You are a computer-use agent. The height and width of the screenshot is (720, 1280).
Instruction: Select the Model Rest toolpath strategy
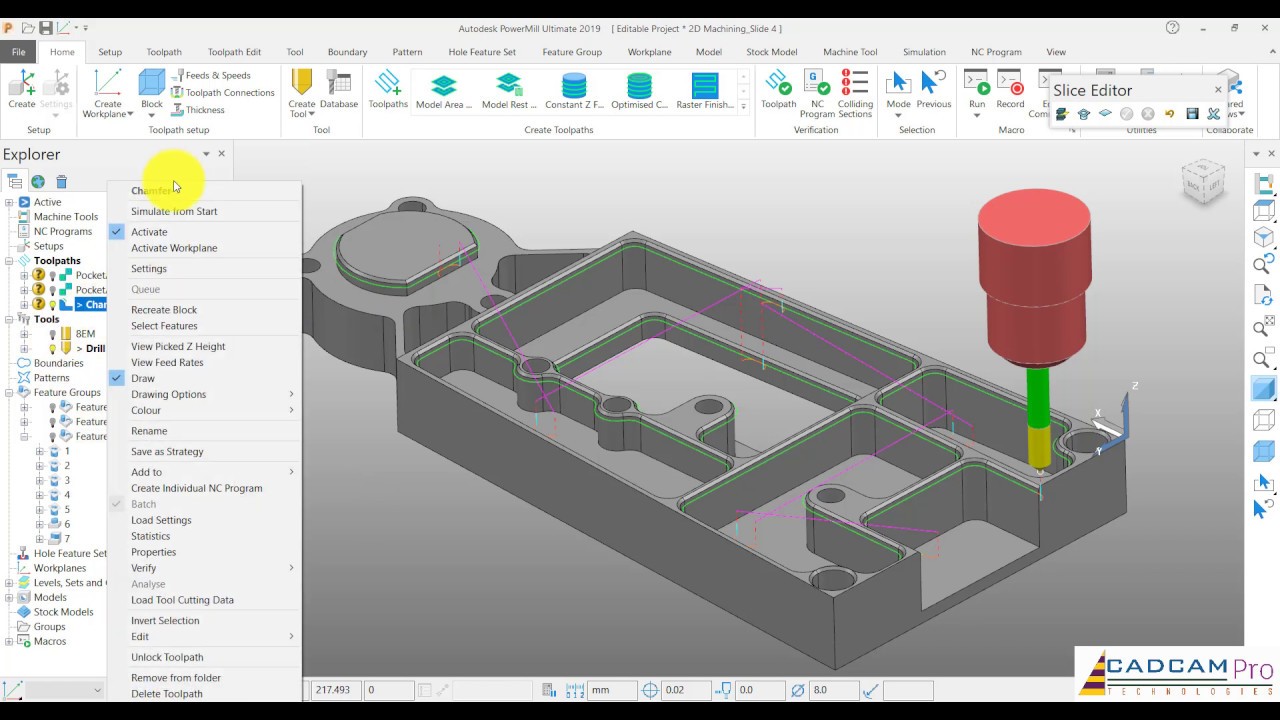509,90
